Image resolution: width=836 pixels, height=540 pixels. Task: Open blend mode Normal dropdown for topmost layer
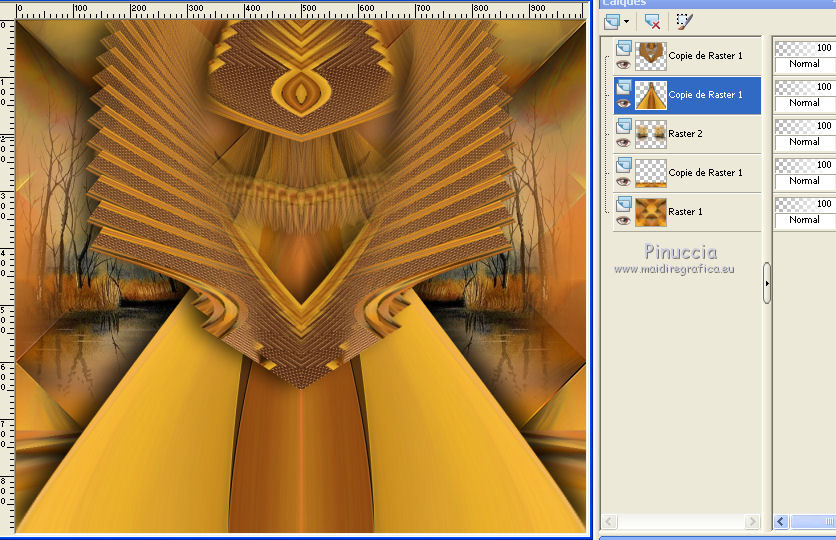coord(805,64)
